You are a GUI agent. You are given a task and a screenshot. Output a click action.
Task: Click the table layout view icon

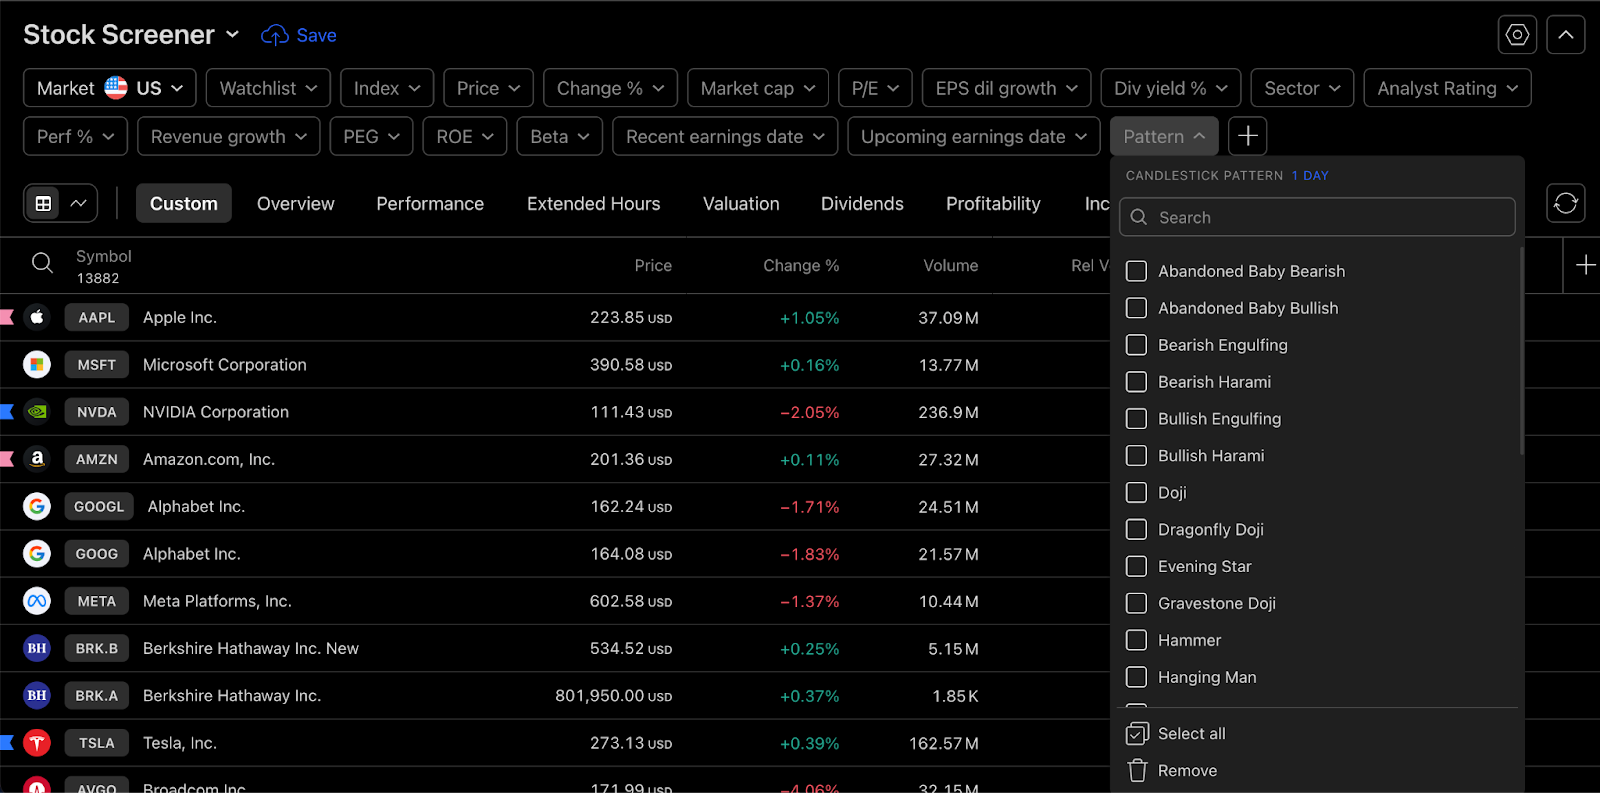[43, 203]
